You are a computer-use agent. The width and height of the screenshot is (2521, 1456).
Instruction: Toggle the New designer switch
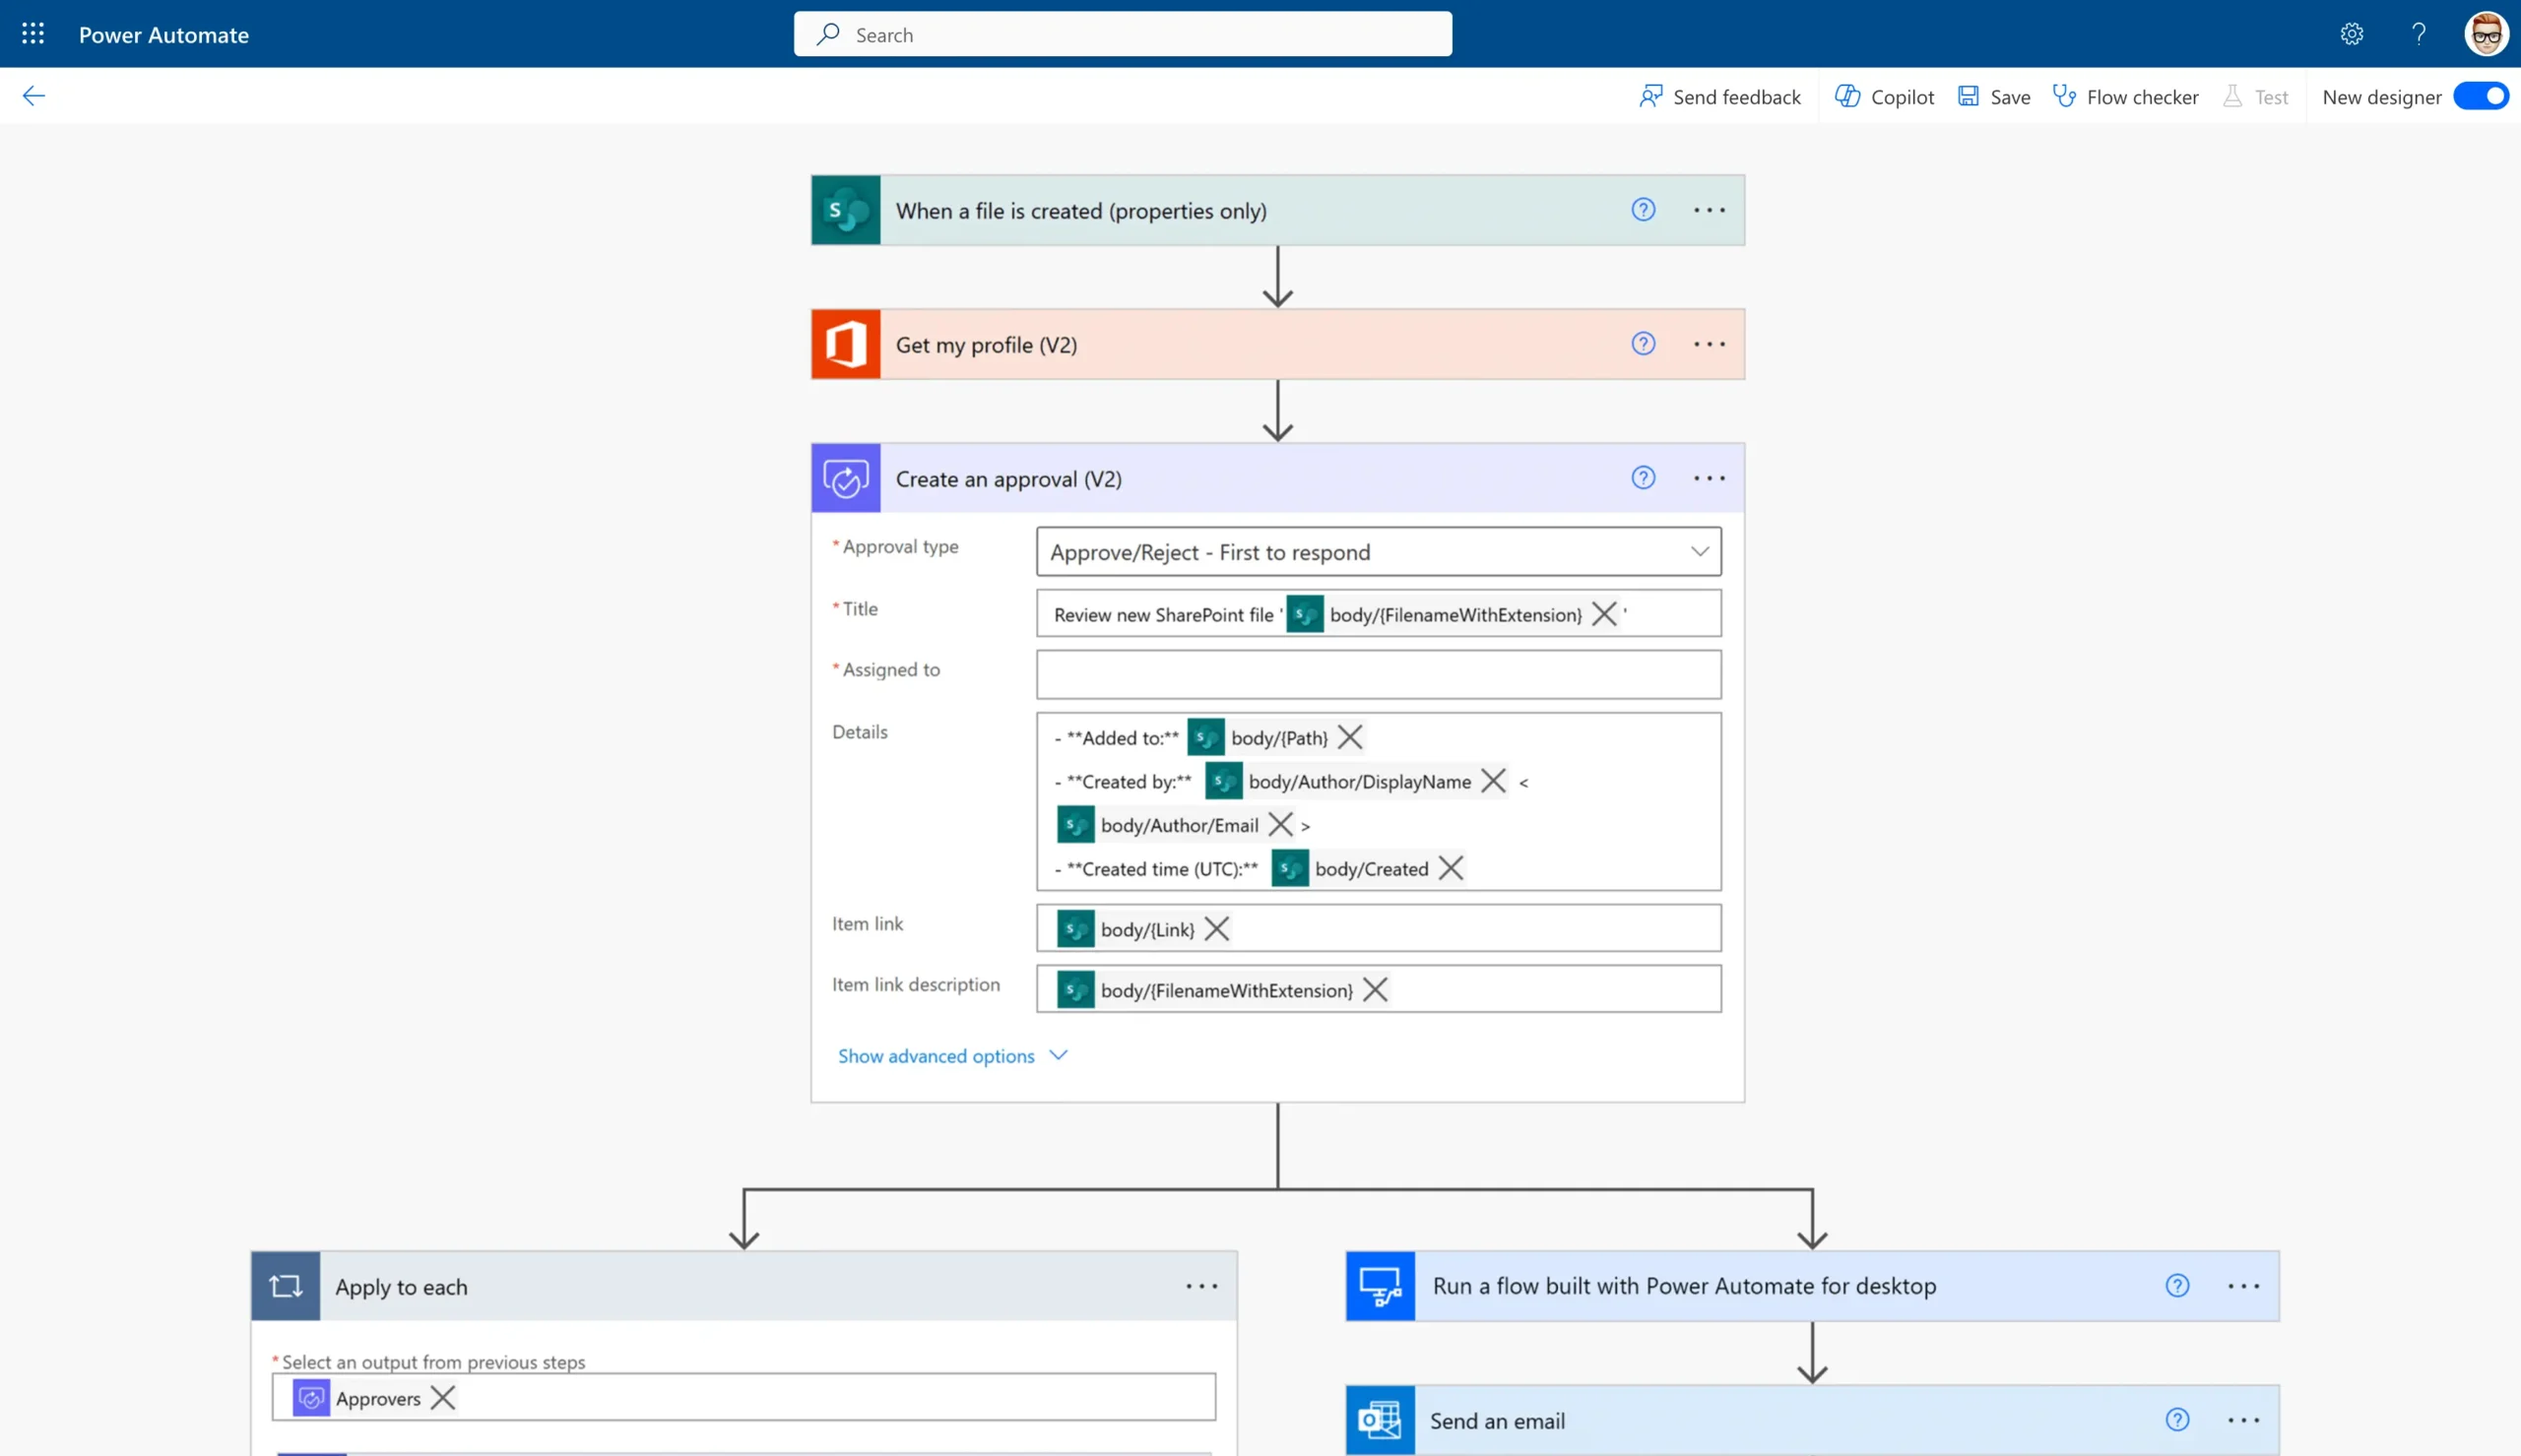(2481, 96)
